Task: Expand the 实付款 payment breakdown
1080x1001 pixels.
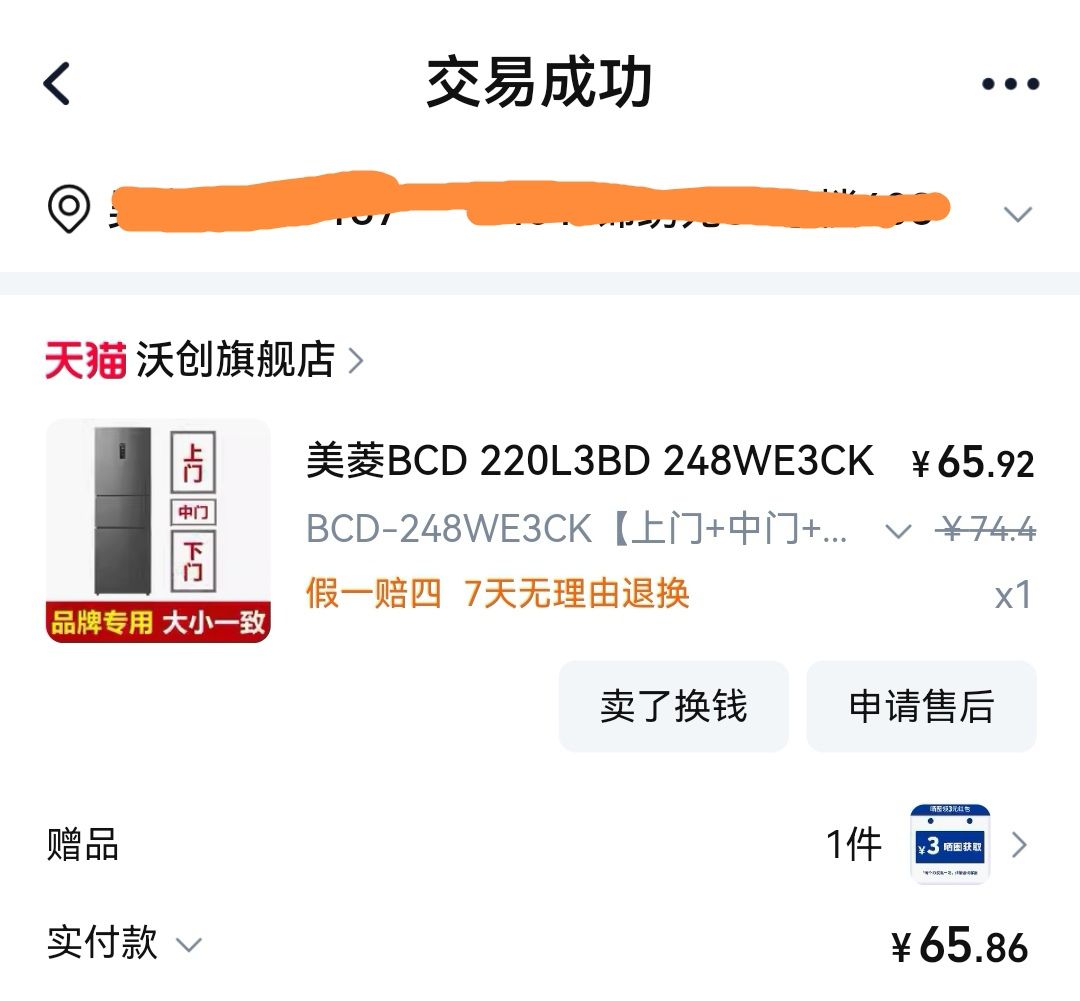Action: 189,944
